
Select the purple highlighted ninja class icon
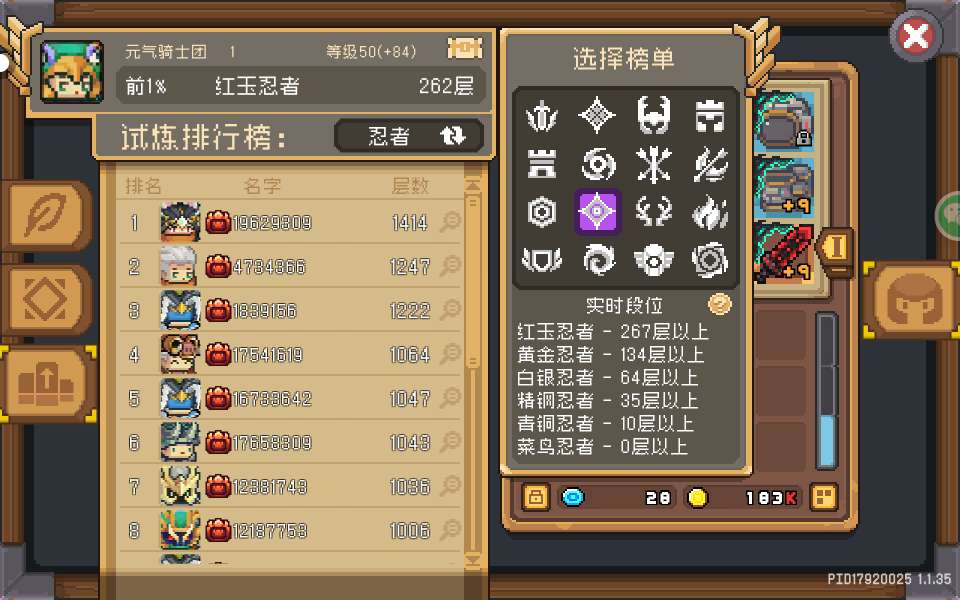[x=597, y=212]
